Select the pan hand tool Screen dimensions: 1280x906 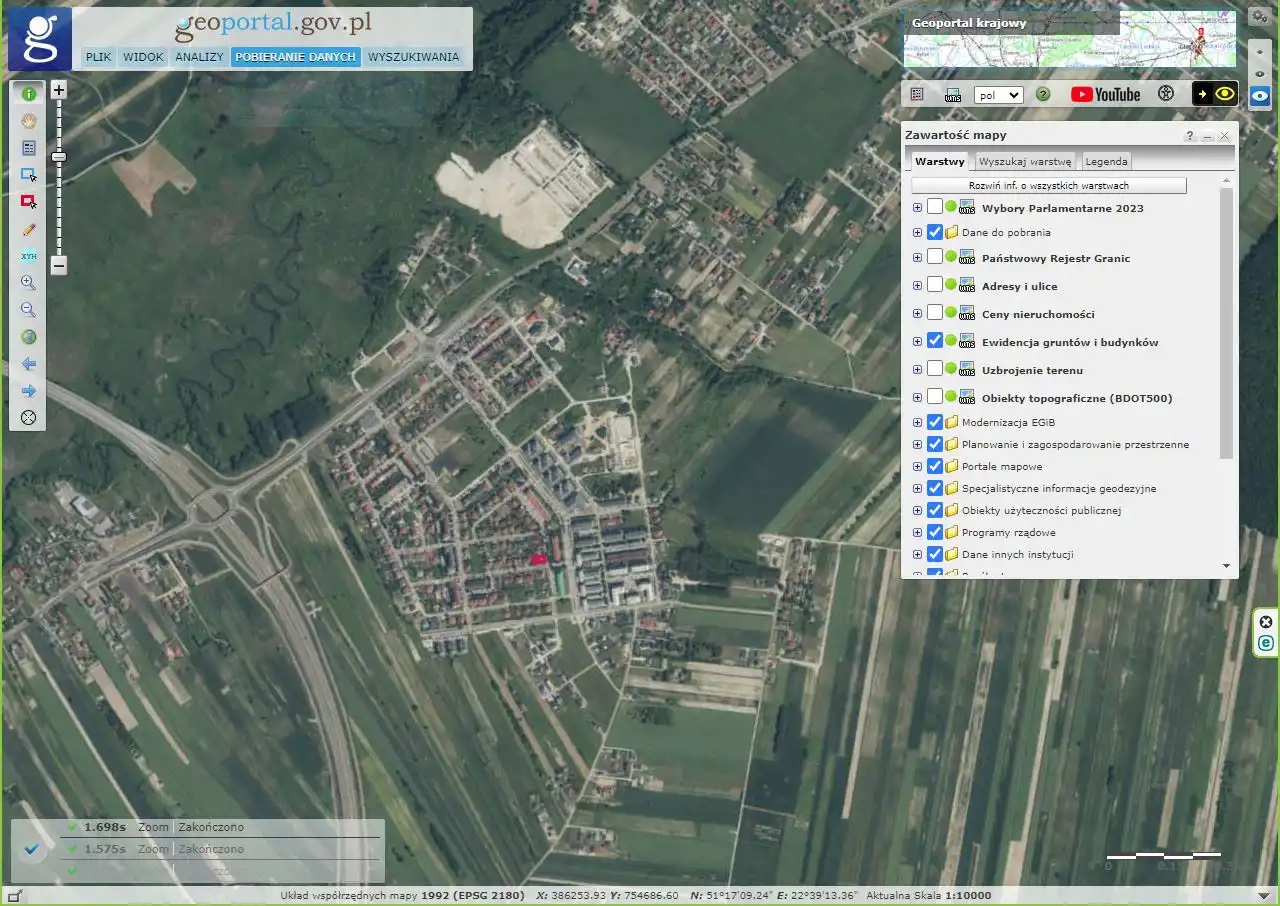(29, 121)
